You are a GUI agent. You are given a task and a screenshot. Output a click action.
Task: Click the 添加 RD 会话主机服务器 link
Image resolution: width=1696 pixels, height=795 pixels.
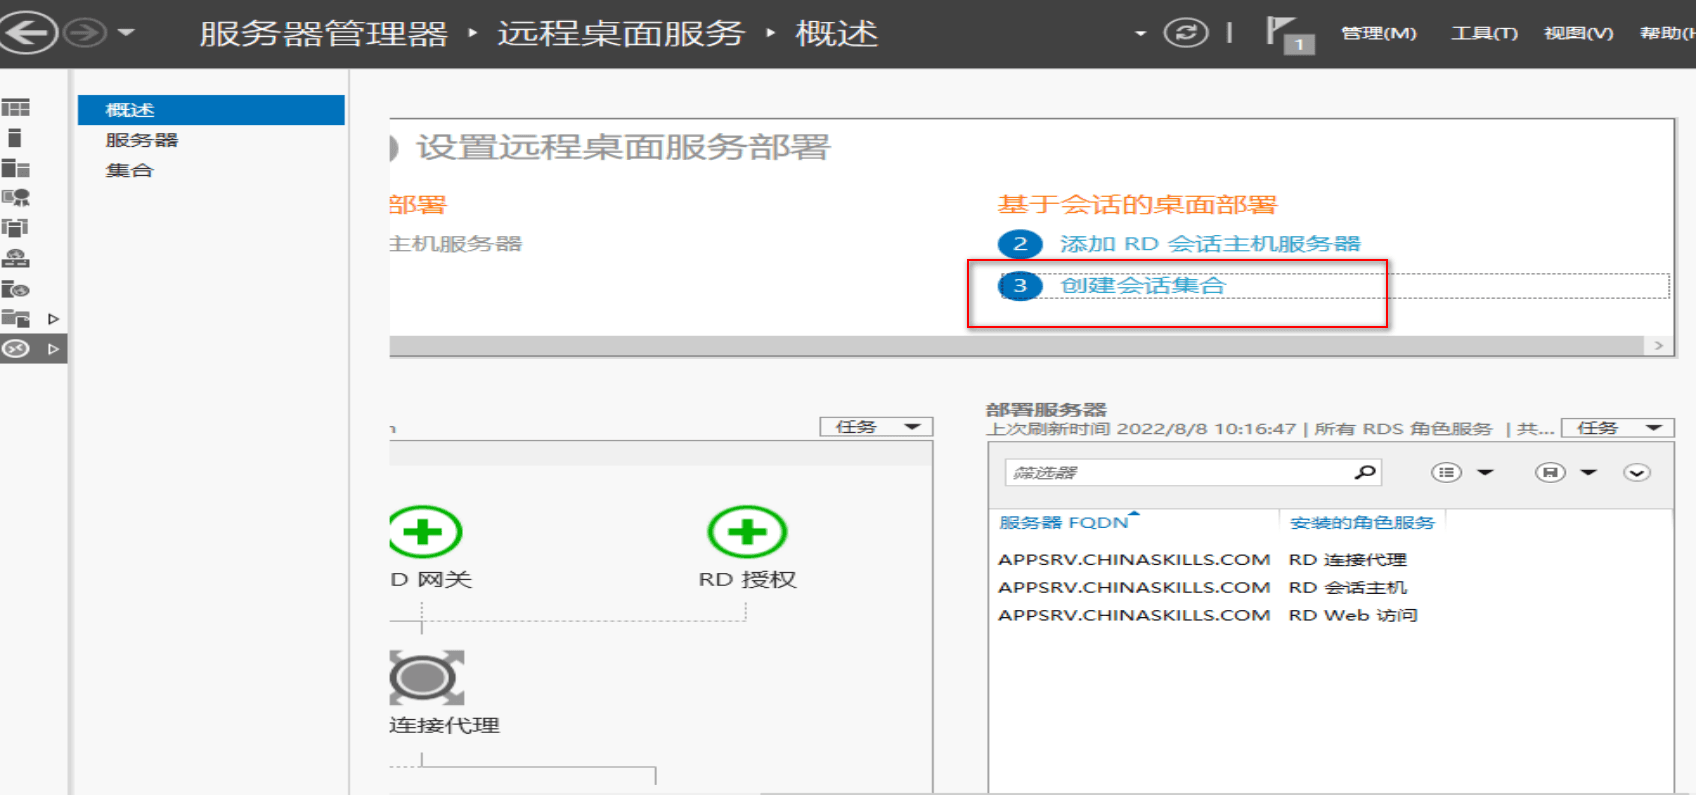1209,244
